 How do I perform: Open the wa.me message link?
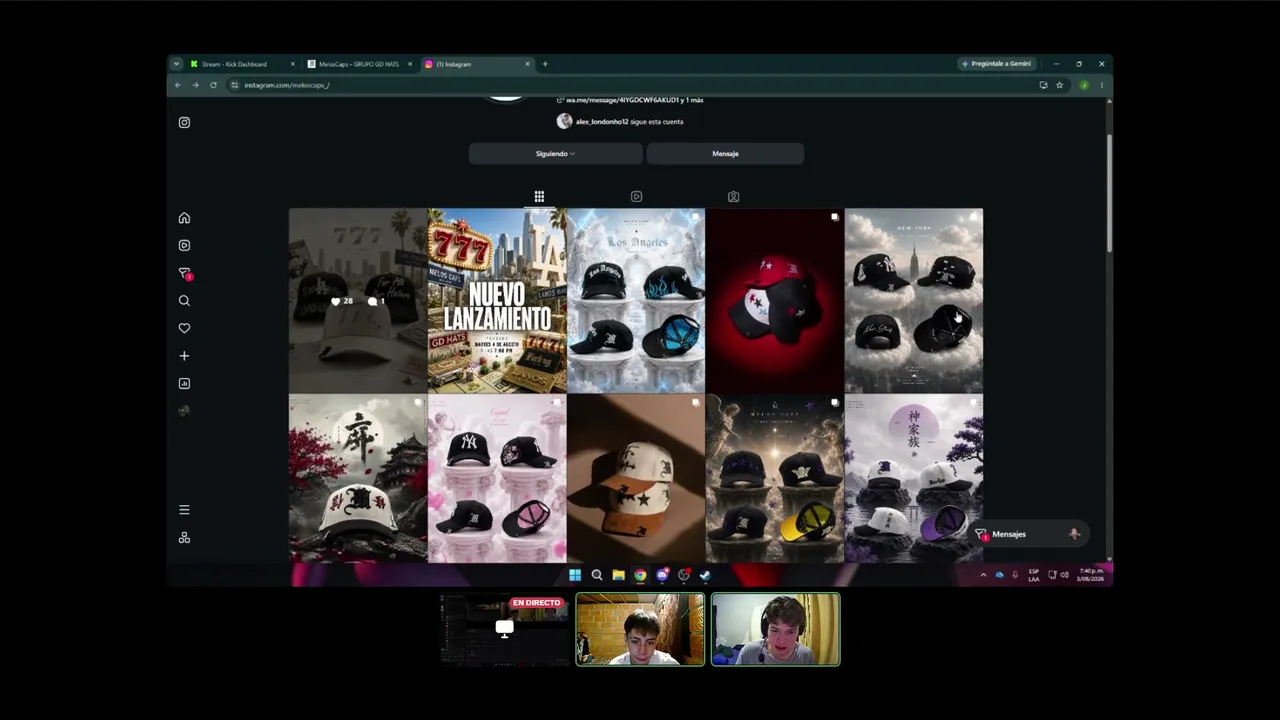tap(634, 100)
